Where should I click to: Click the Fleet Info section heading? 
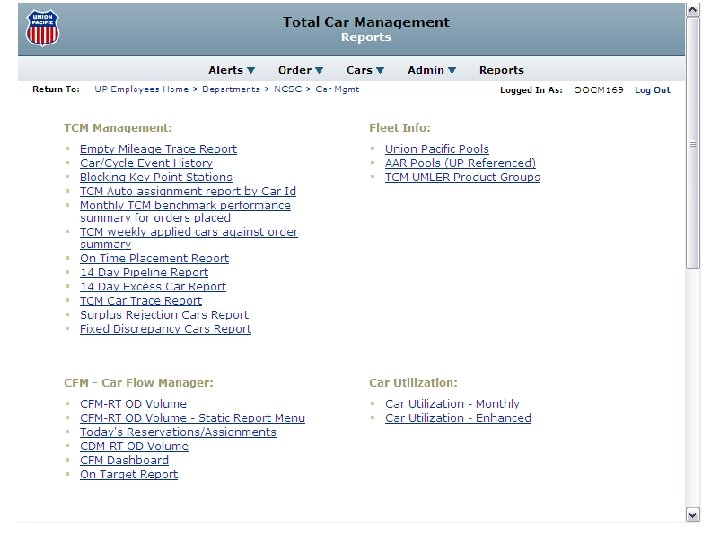[399, 128]
